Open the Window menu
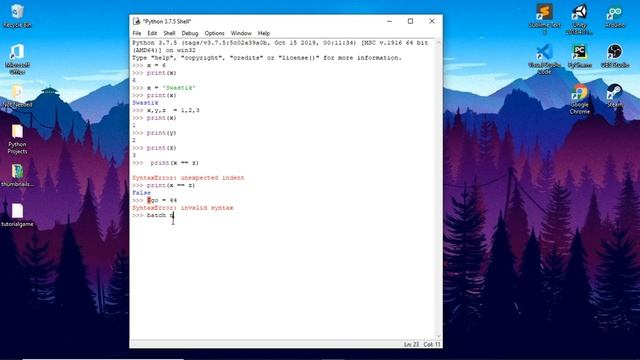This screenshot has width=640, height=360. pos(241,33)
